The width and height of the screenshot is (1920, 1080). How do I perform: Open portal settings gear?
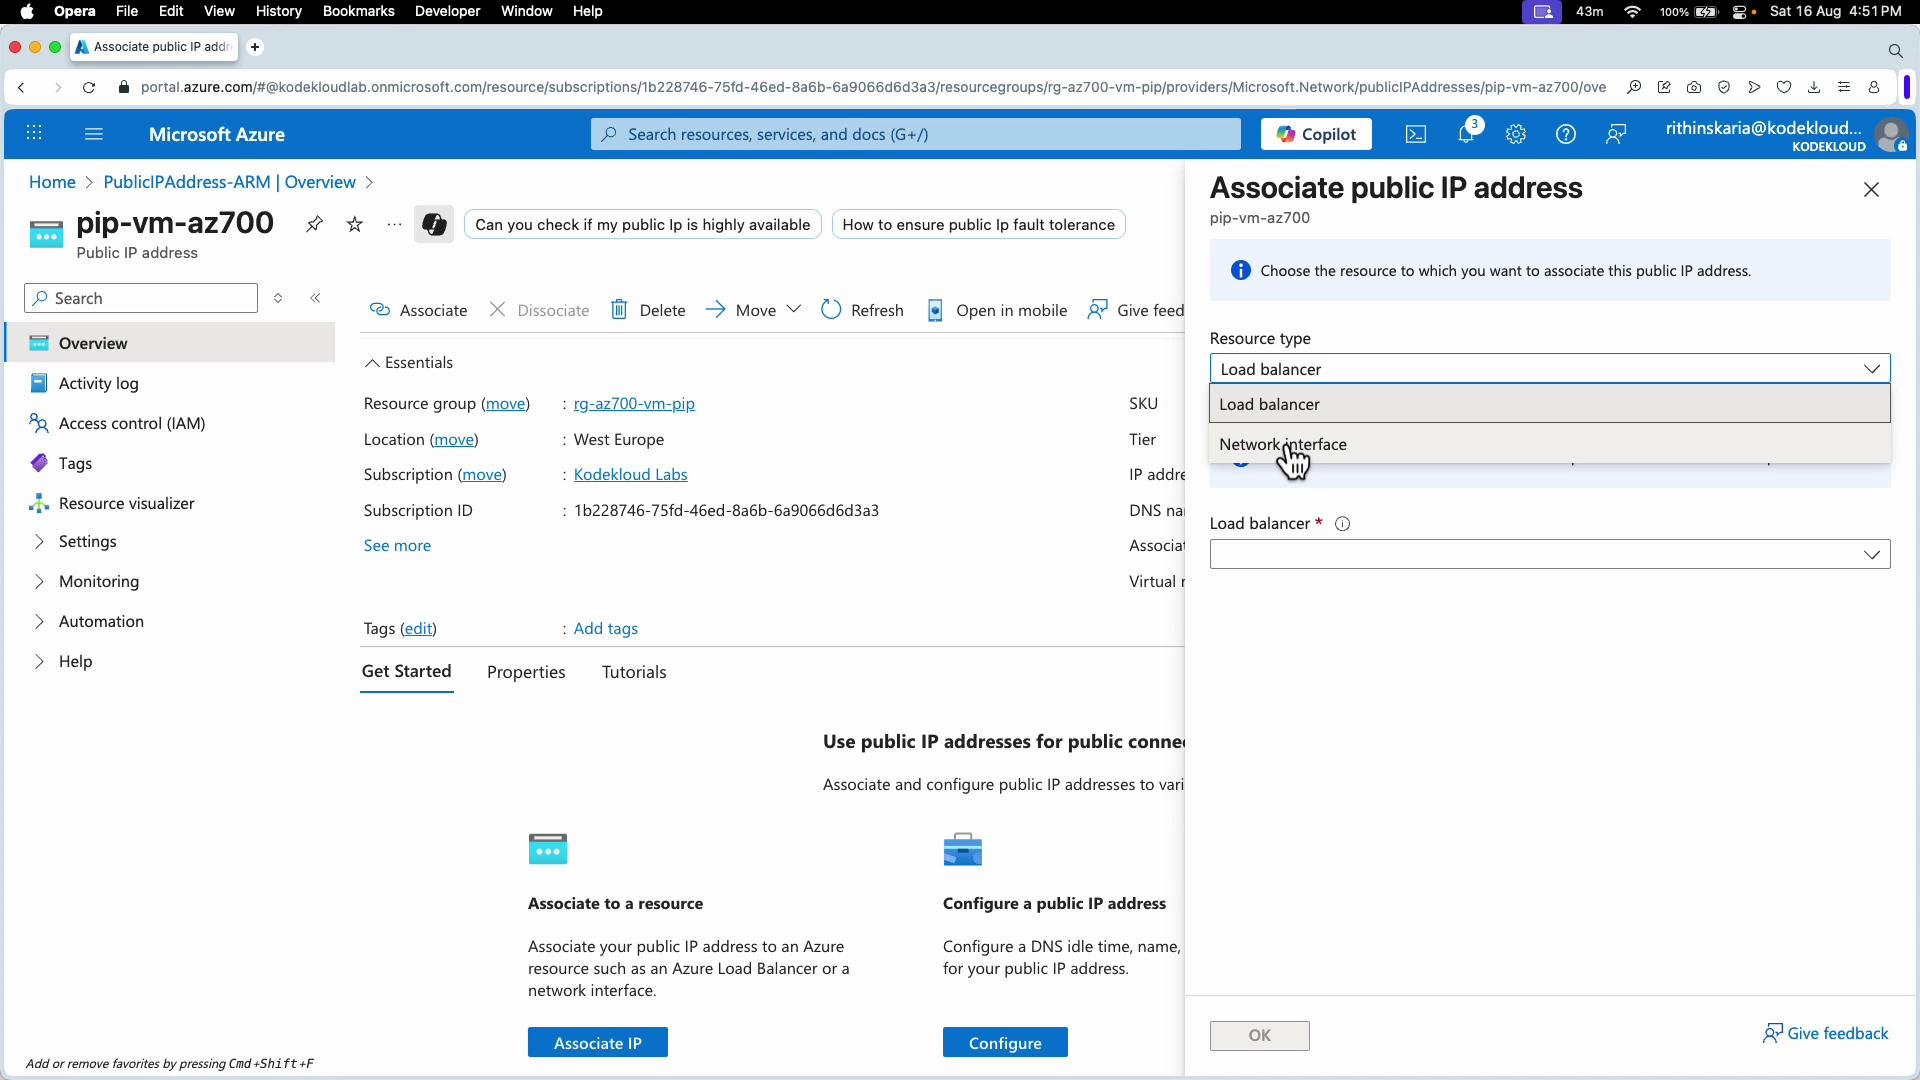[x=1516, y=134]
